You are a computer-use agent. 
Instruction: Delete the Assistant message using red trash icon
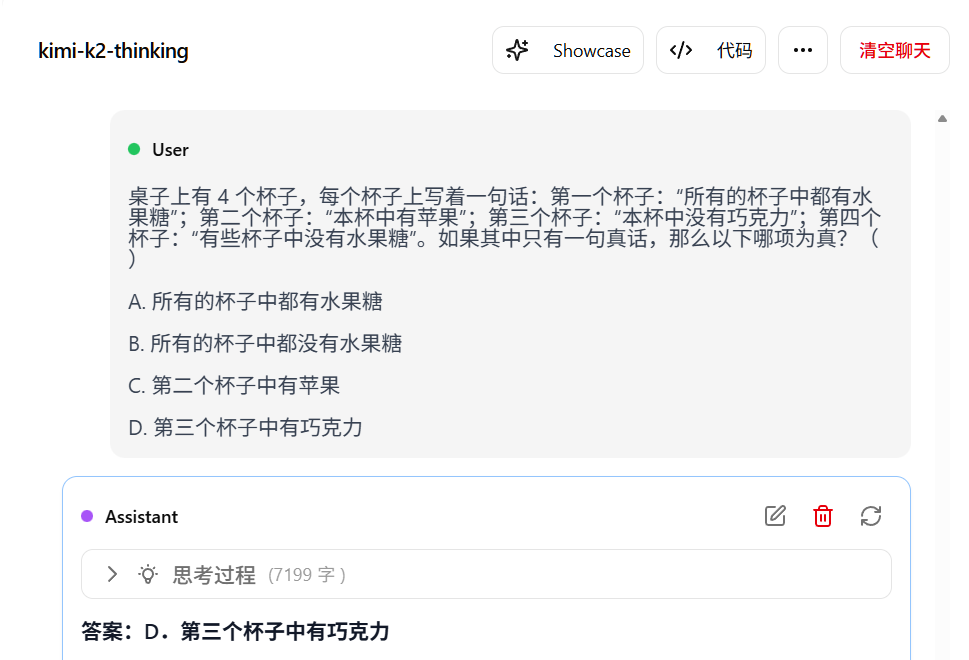pyautogui.click(x=823, y=516)
